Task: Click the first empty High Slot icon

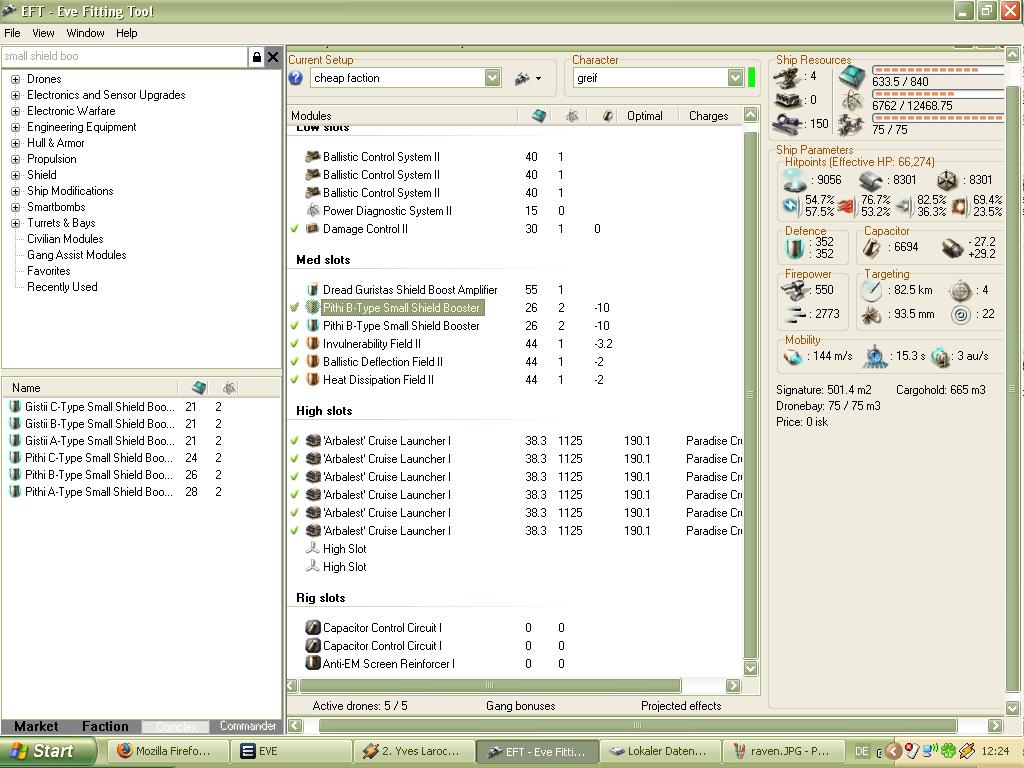Action: [312, 549]
